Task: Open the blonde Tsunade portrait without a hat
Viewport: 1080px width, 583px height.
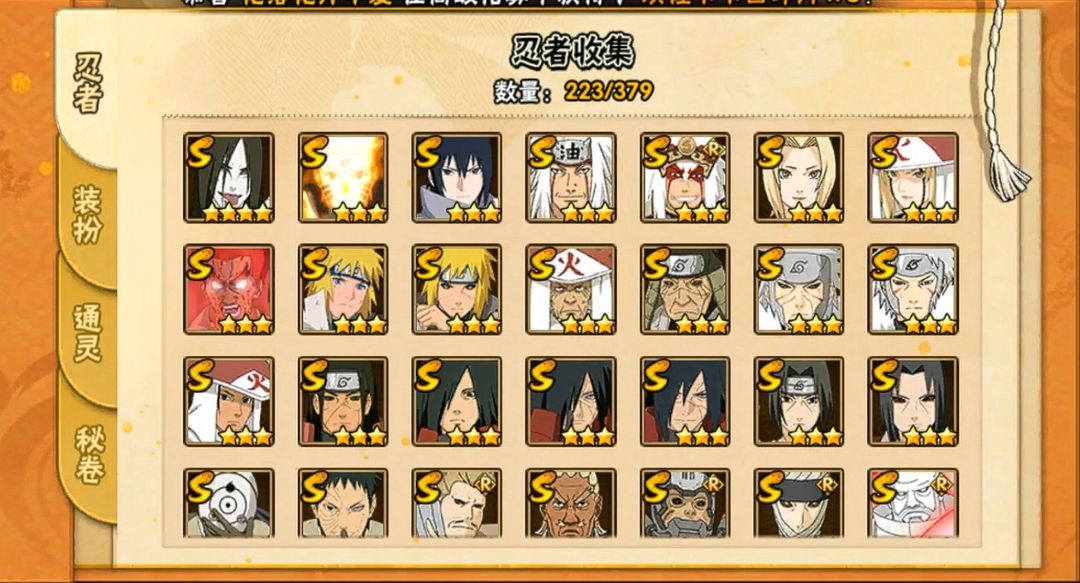Action: [x=799, y=178]
